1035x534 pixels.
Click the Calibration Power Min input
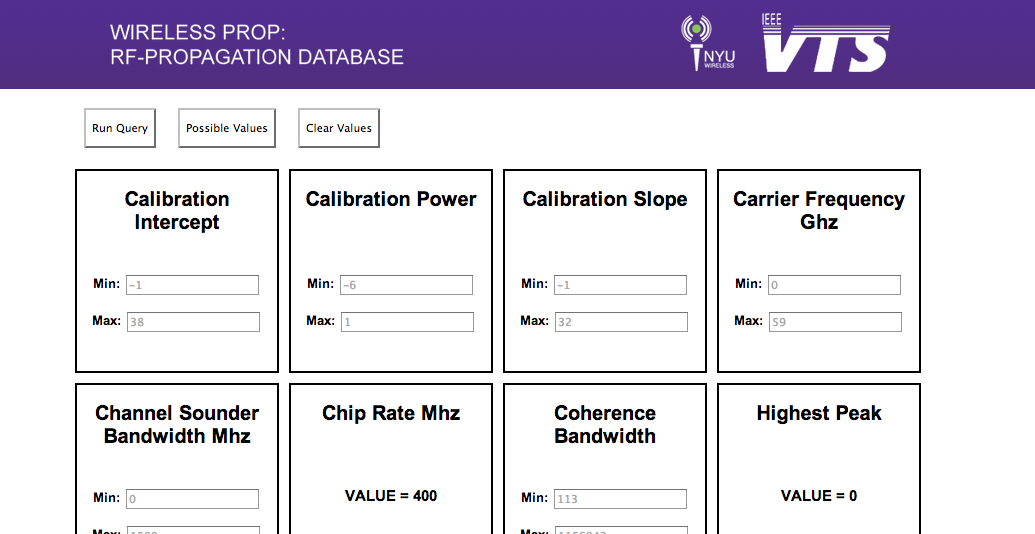pos(406,285)
